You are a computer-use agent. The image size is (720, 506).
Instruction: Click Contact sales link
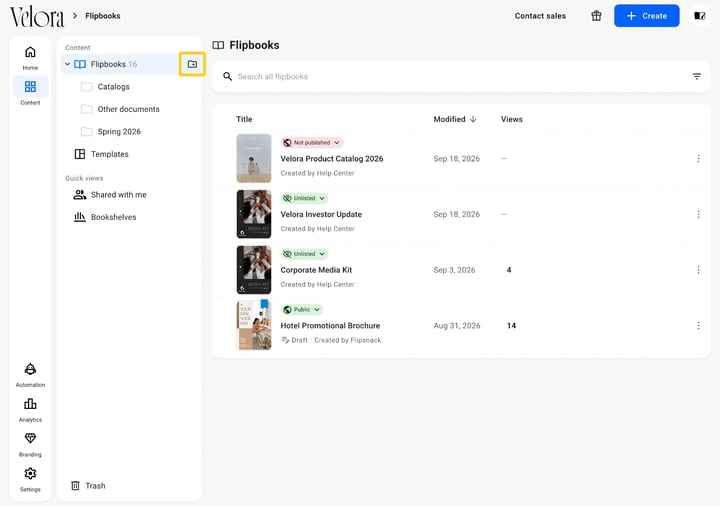click(x=540, y=16)
